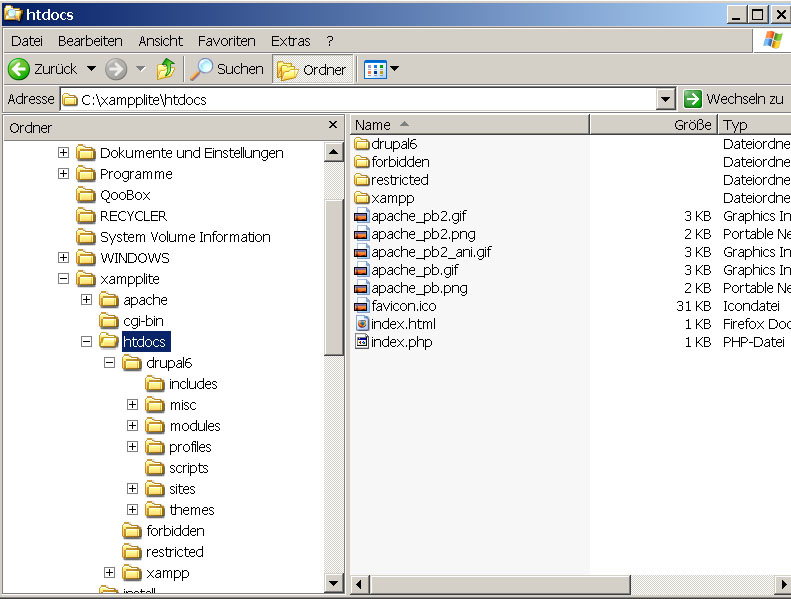Select the favicon.ico file icon
Screen dimensions: 791x599
[x=362, y=306]
